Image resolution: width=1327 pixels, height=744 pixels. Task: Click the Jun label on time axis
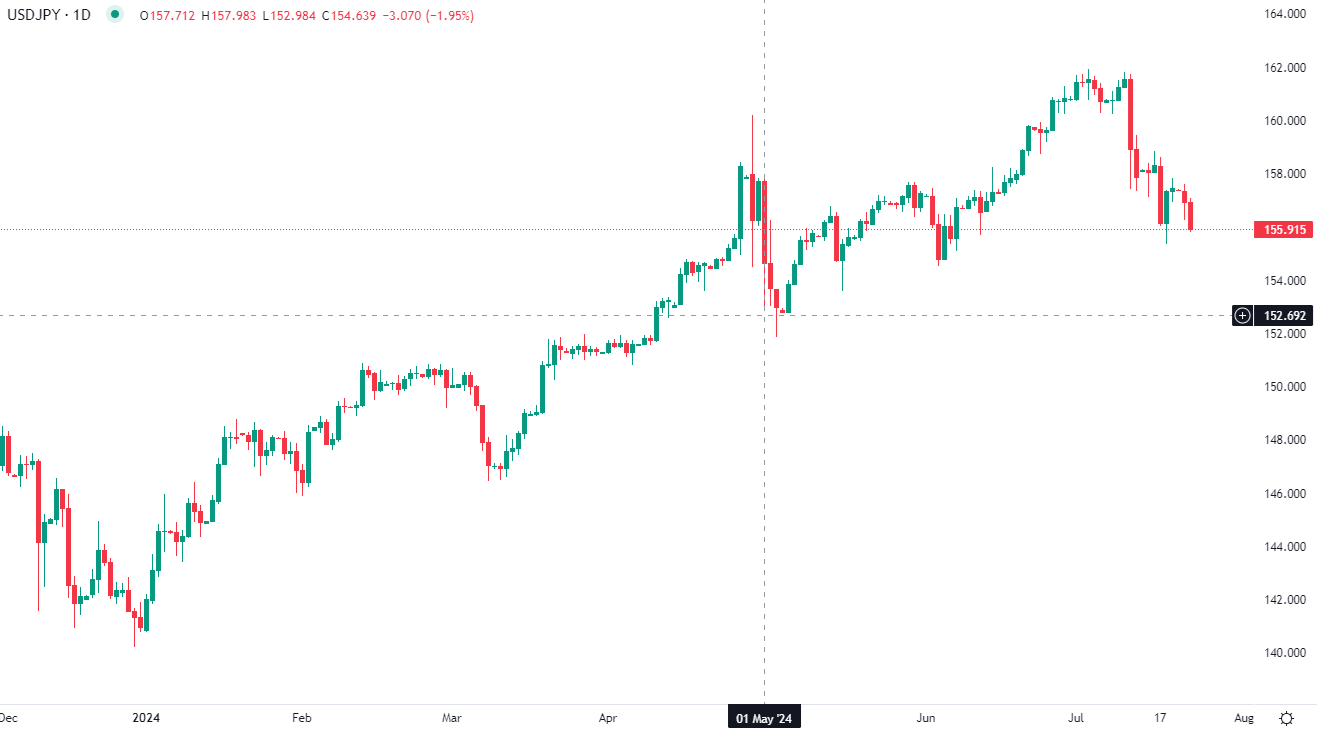pyautogui.click(x=926, y=718)
